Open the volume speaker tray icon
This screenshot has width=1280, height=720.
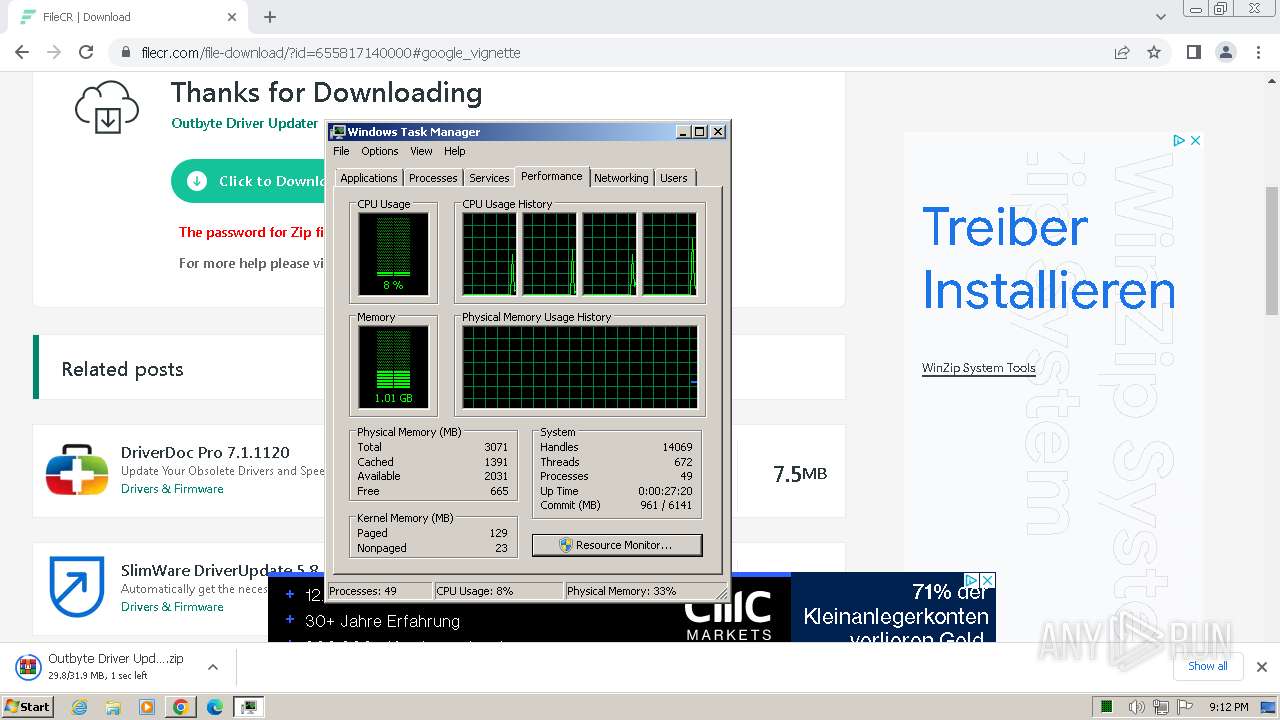click(x=1136, y=707)
